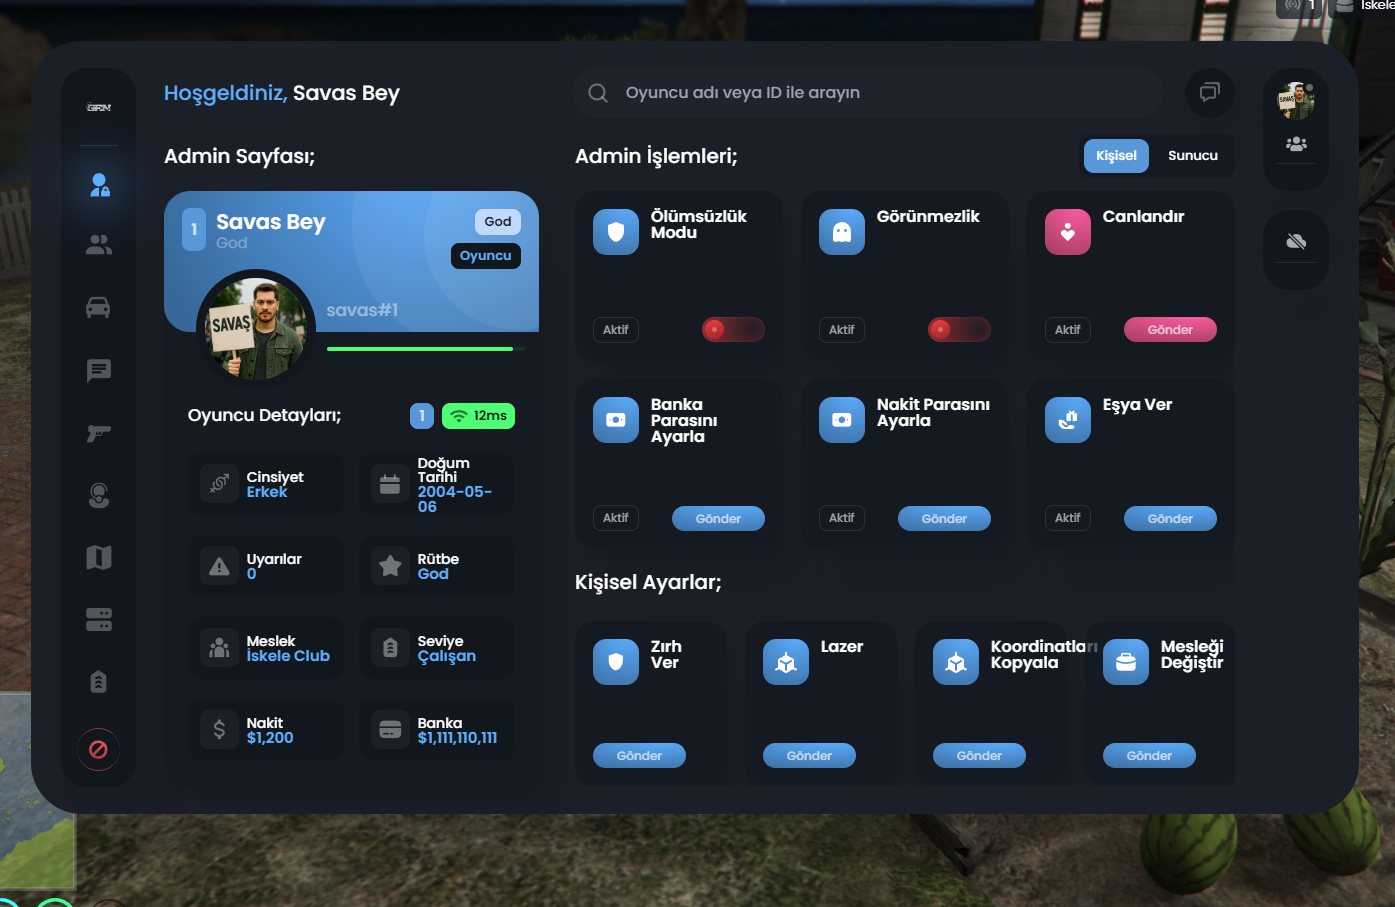
Task: Click Aktif badge under Banka Parasını Ayarla
Action: point(616,518)
